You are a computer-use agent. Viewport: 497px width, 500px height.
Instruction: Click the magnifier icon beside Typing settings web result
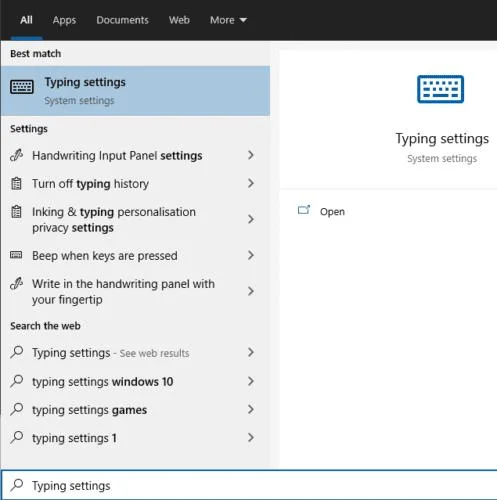click(x=17, y=352)
